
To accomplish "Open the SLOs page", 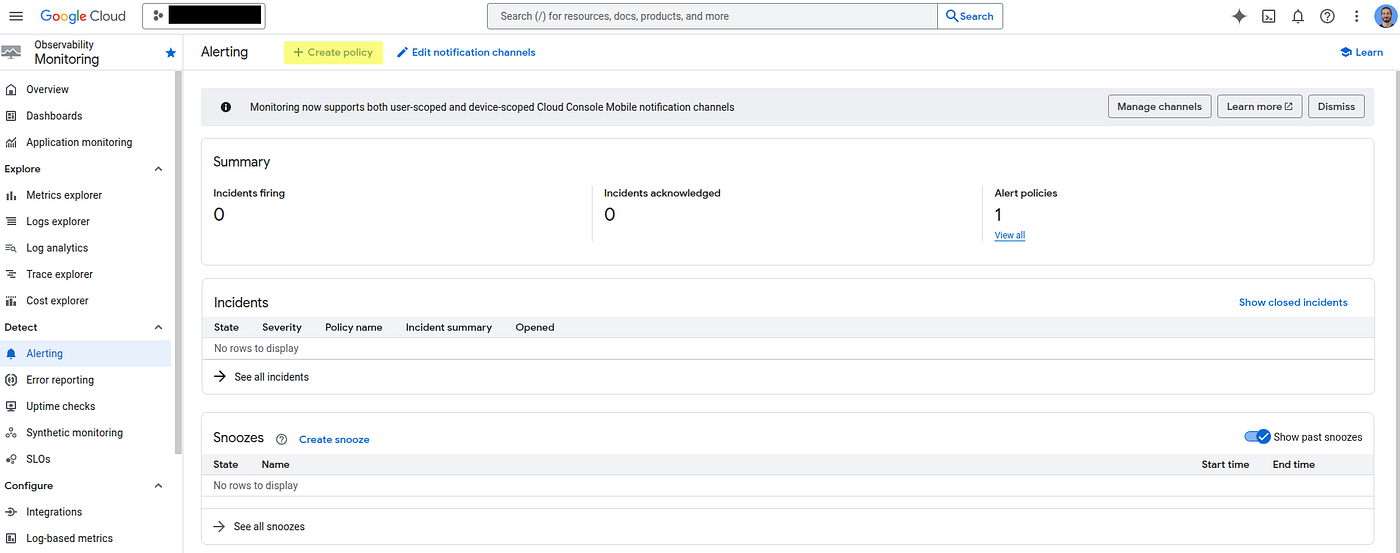I will point(38,459).
